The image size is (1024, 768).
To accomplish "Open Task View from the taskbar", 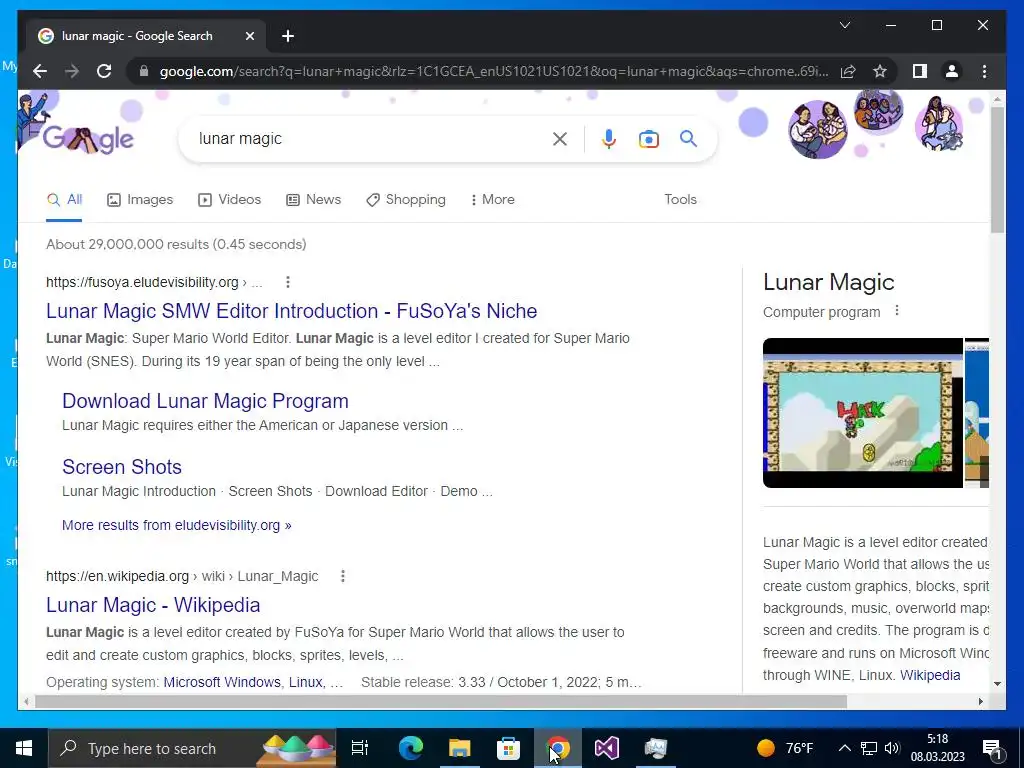I will pyautogui.click(x=360, y=748).
